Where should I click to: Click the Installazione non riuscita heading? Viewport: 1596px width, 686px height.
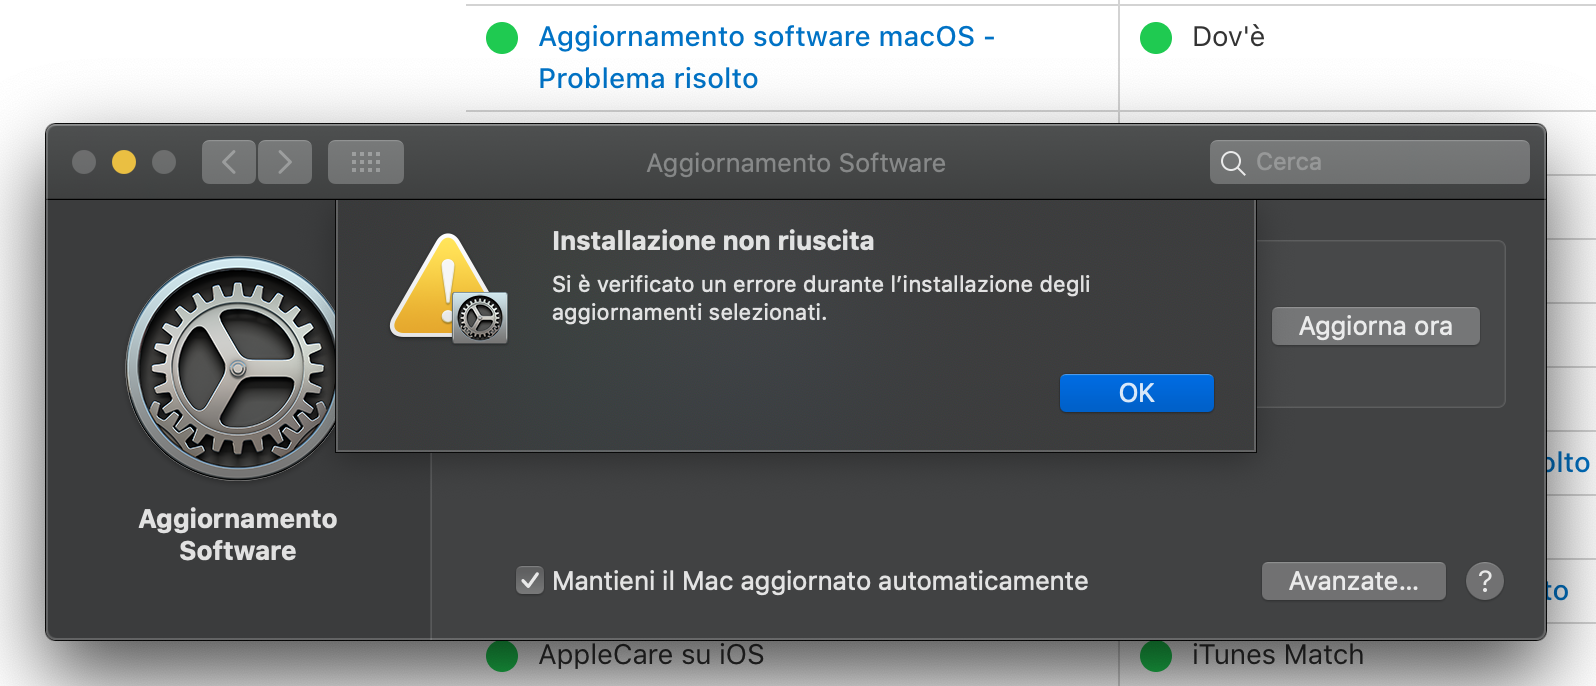coord(713,241)
